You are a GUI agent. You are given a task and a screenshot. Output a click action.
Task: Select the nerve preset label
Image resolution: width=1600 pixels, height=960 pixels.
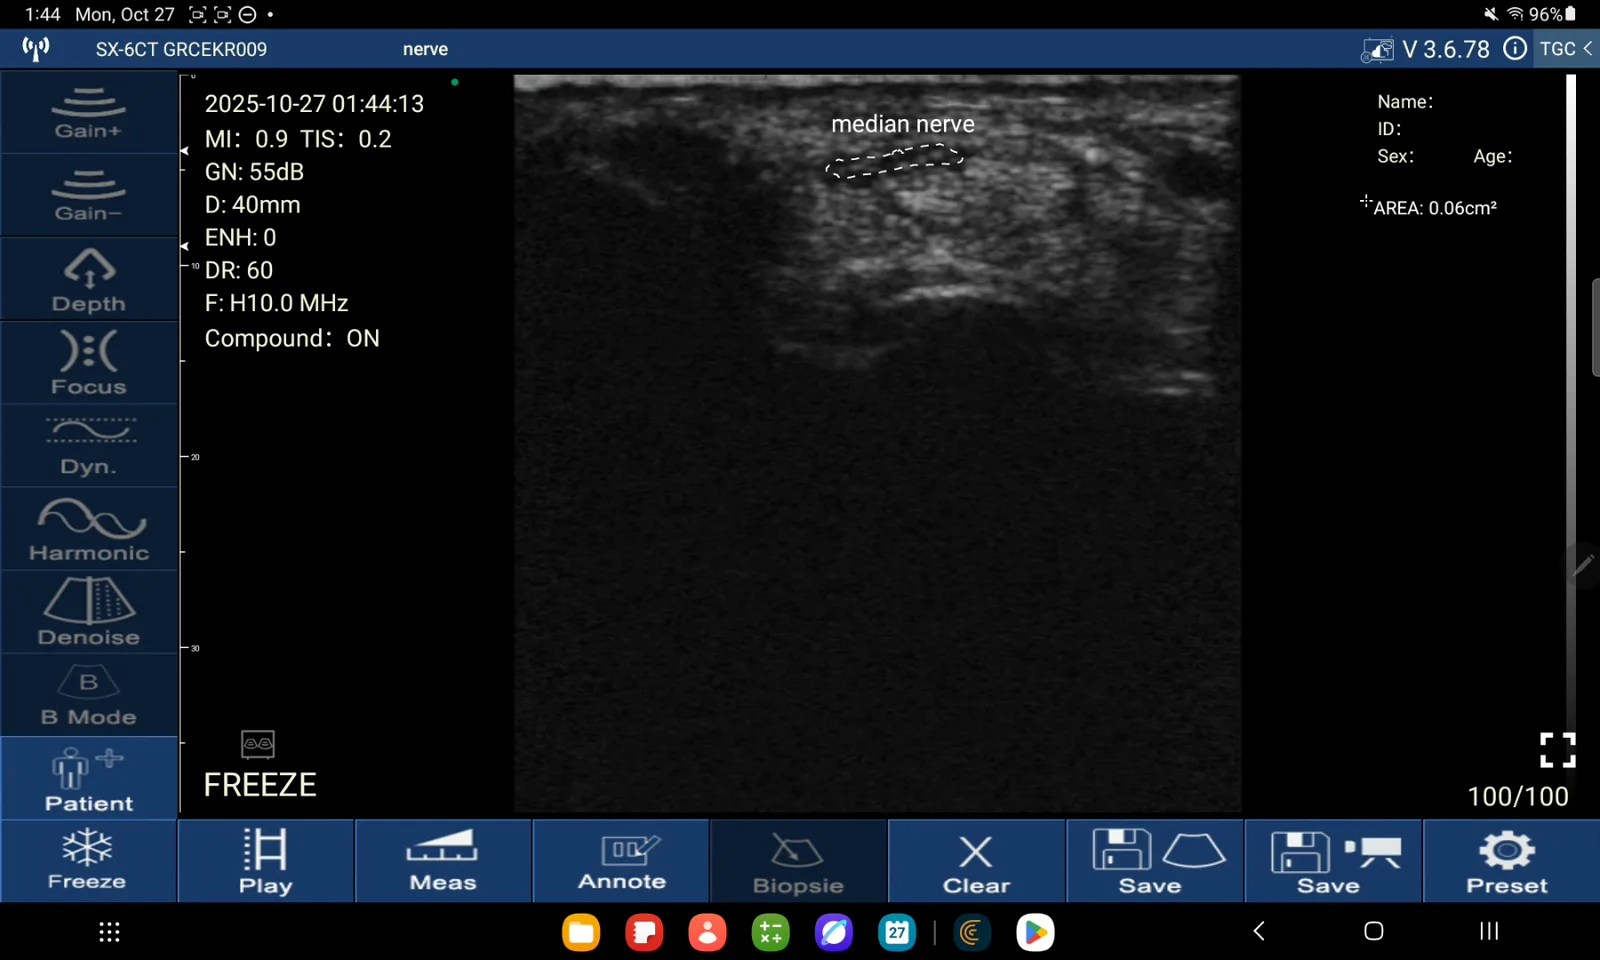[x=425, y=49]
